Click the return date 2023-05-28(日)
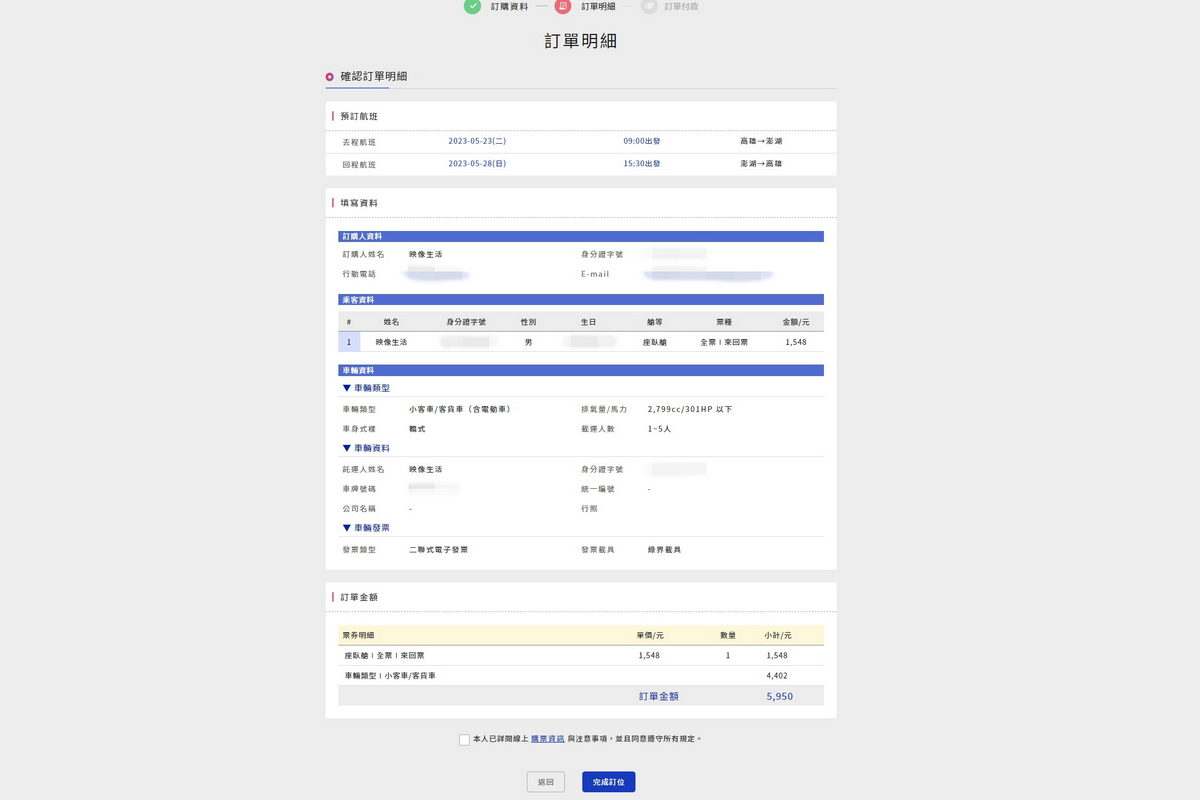This screenshot has width=1200, height=800. tap(477, 163)
